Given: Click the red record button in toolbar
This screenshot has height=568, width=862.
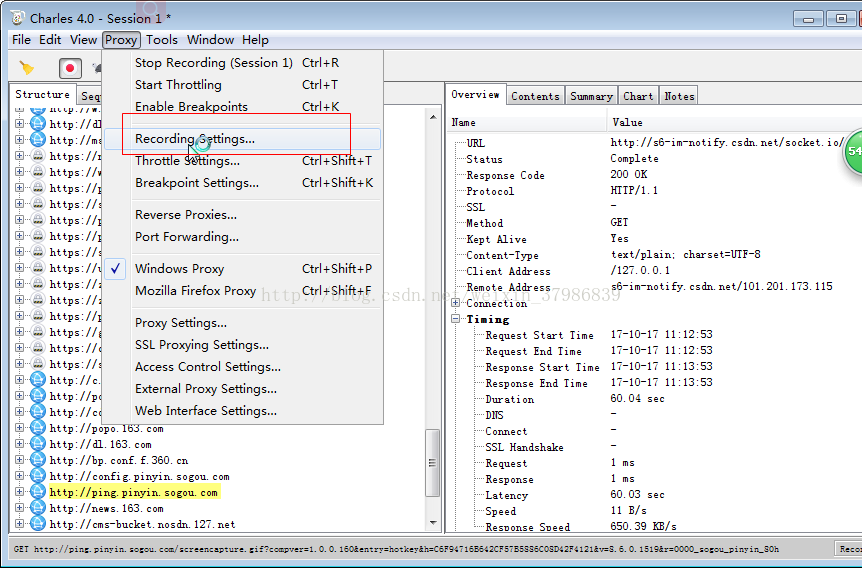Looking at the screenshot, I should coord(70,68).
